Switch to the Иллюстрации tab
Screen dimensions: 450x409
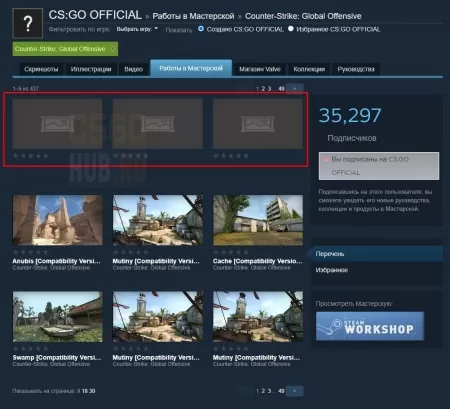coord(91,69)
